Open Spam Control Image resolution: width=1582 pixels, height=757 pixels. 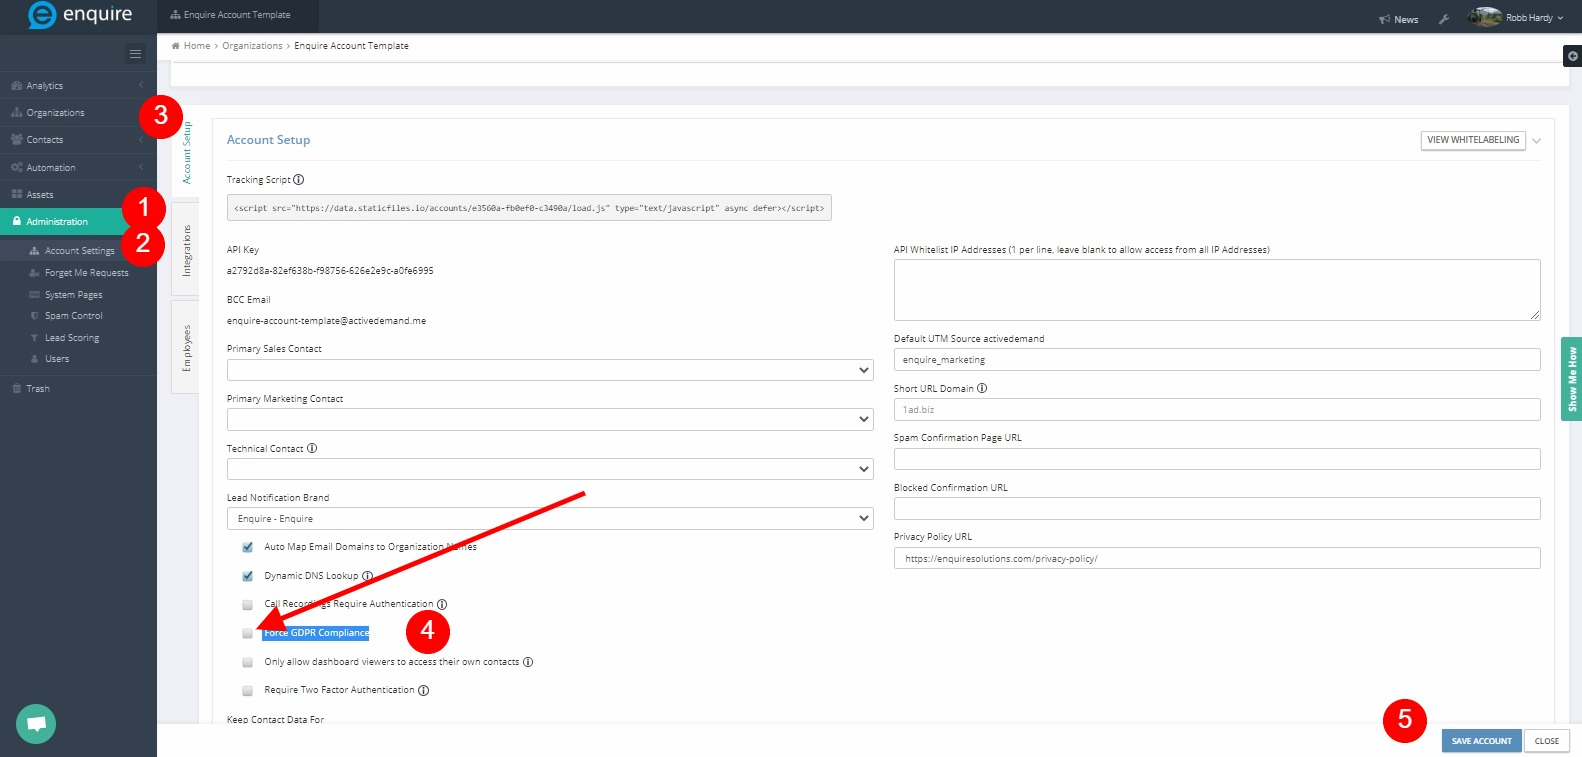73,316
